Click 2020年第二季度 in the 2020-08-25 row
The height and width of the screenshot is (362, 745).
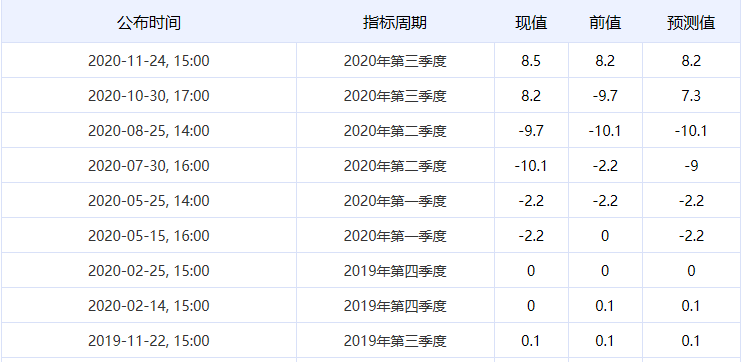coord(395,131)
